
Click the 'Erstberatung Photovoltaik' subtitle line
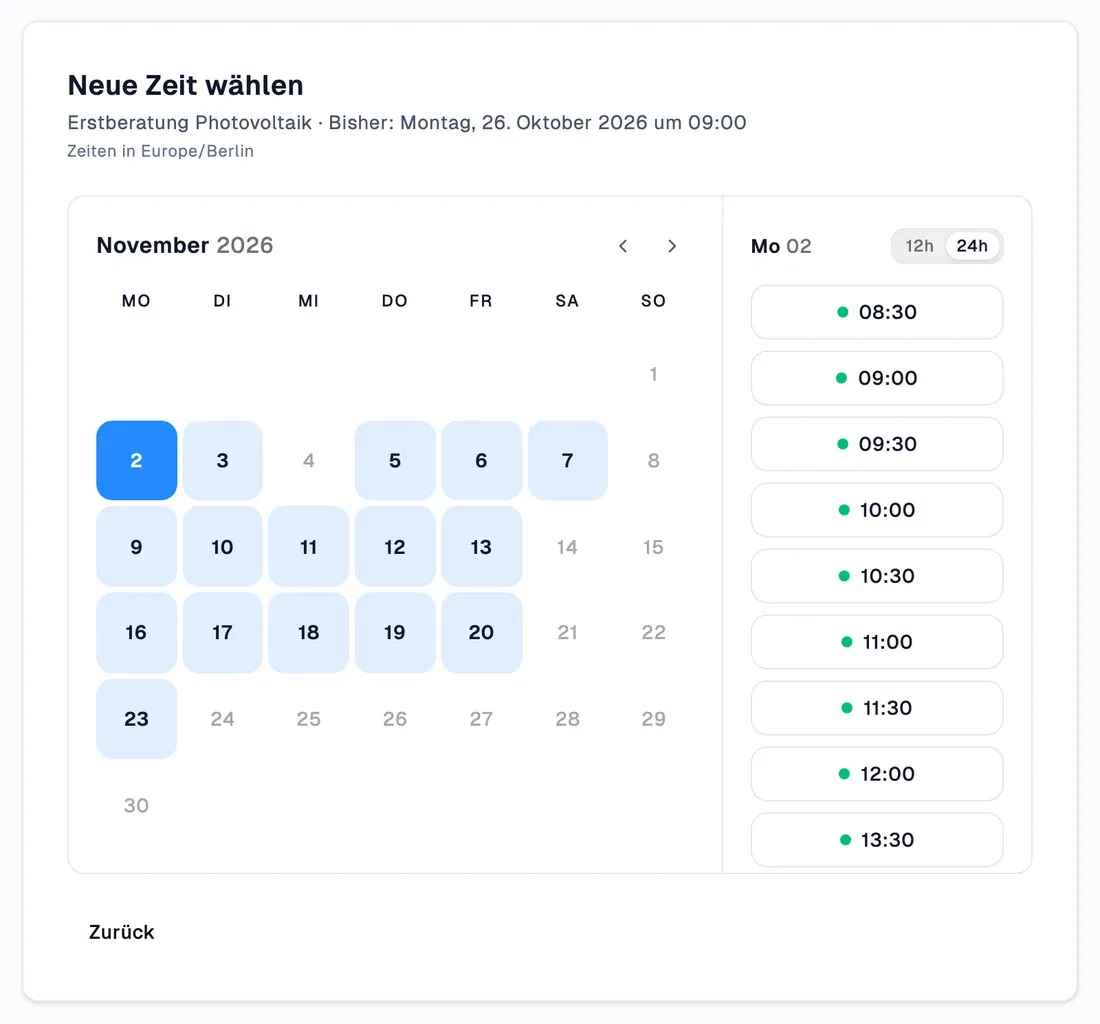pos(407,123)
